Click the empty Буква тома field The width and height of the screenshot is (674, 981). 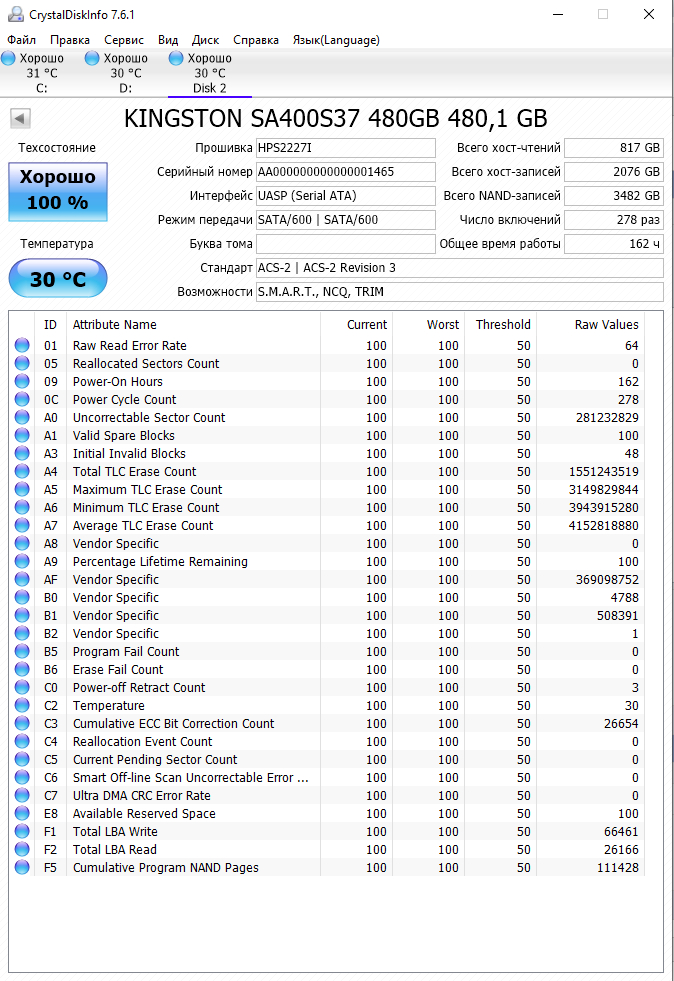click(345, 243)
